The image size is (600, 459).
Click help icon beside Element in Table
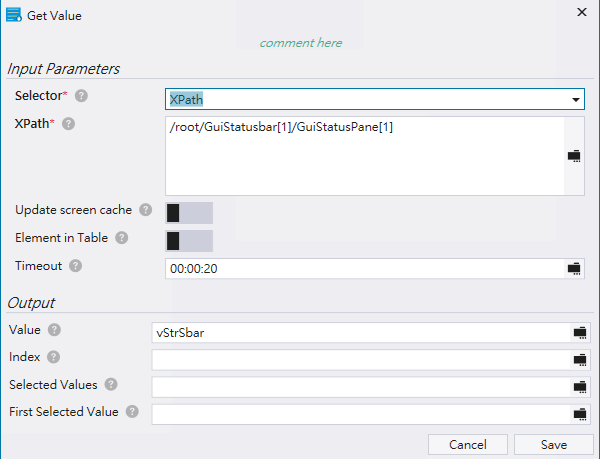122,238
